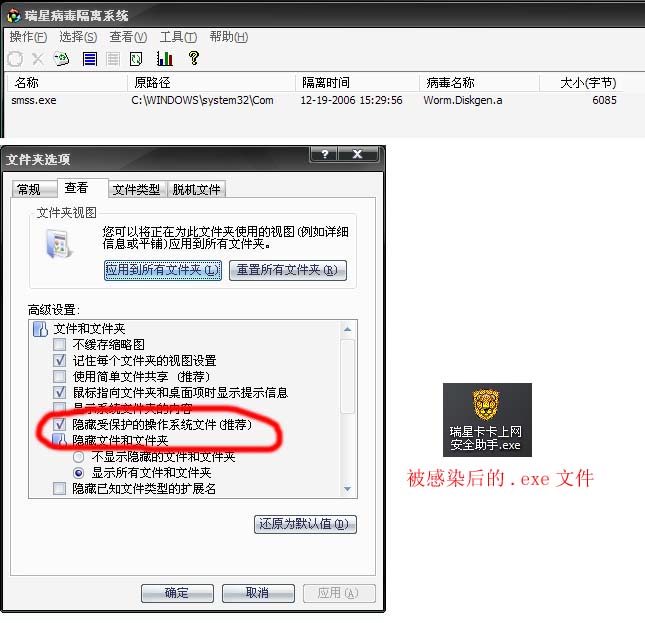Click the 应用 (A) button

339,593
